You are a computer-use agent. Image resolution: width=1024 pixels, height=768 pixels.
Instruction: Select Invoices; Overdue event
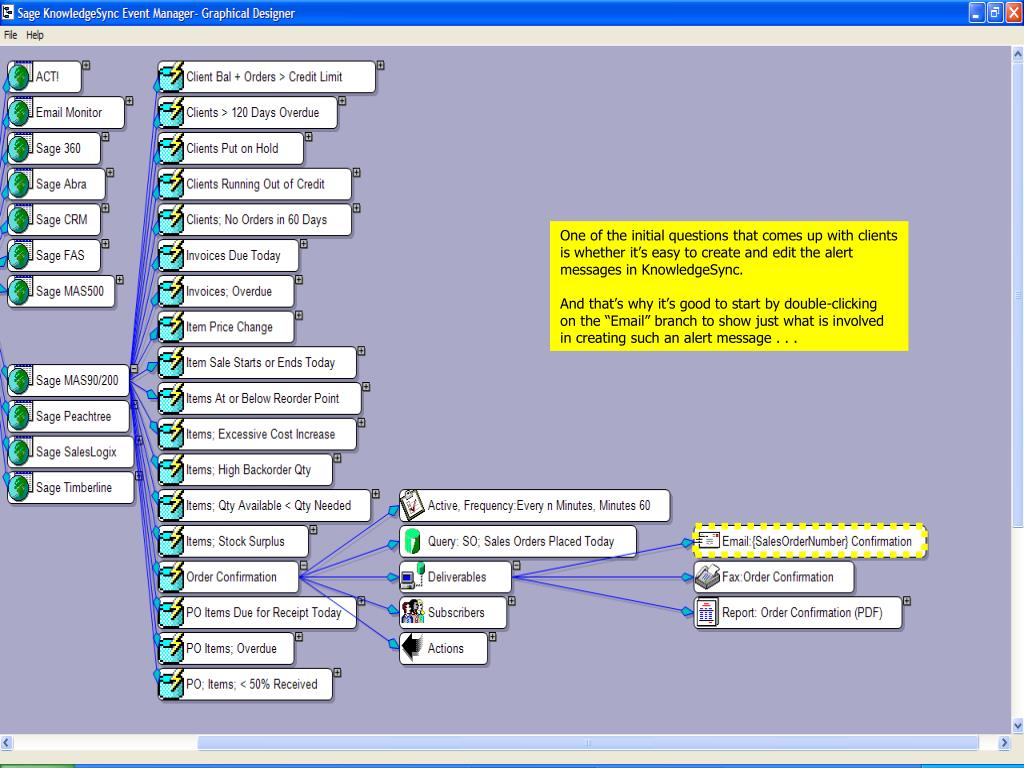pos(226,291)
